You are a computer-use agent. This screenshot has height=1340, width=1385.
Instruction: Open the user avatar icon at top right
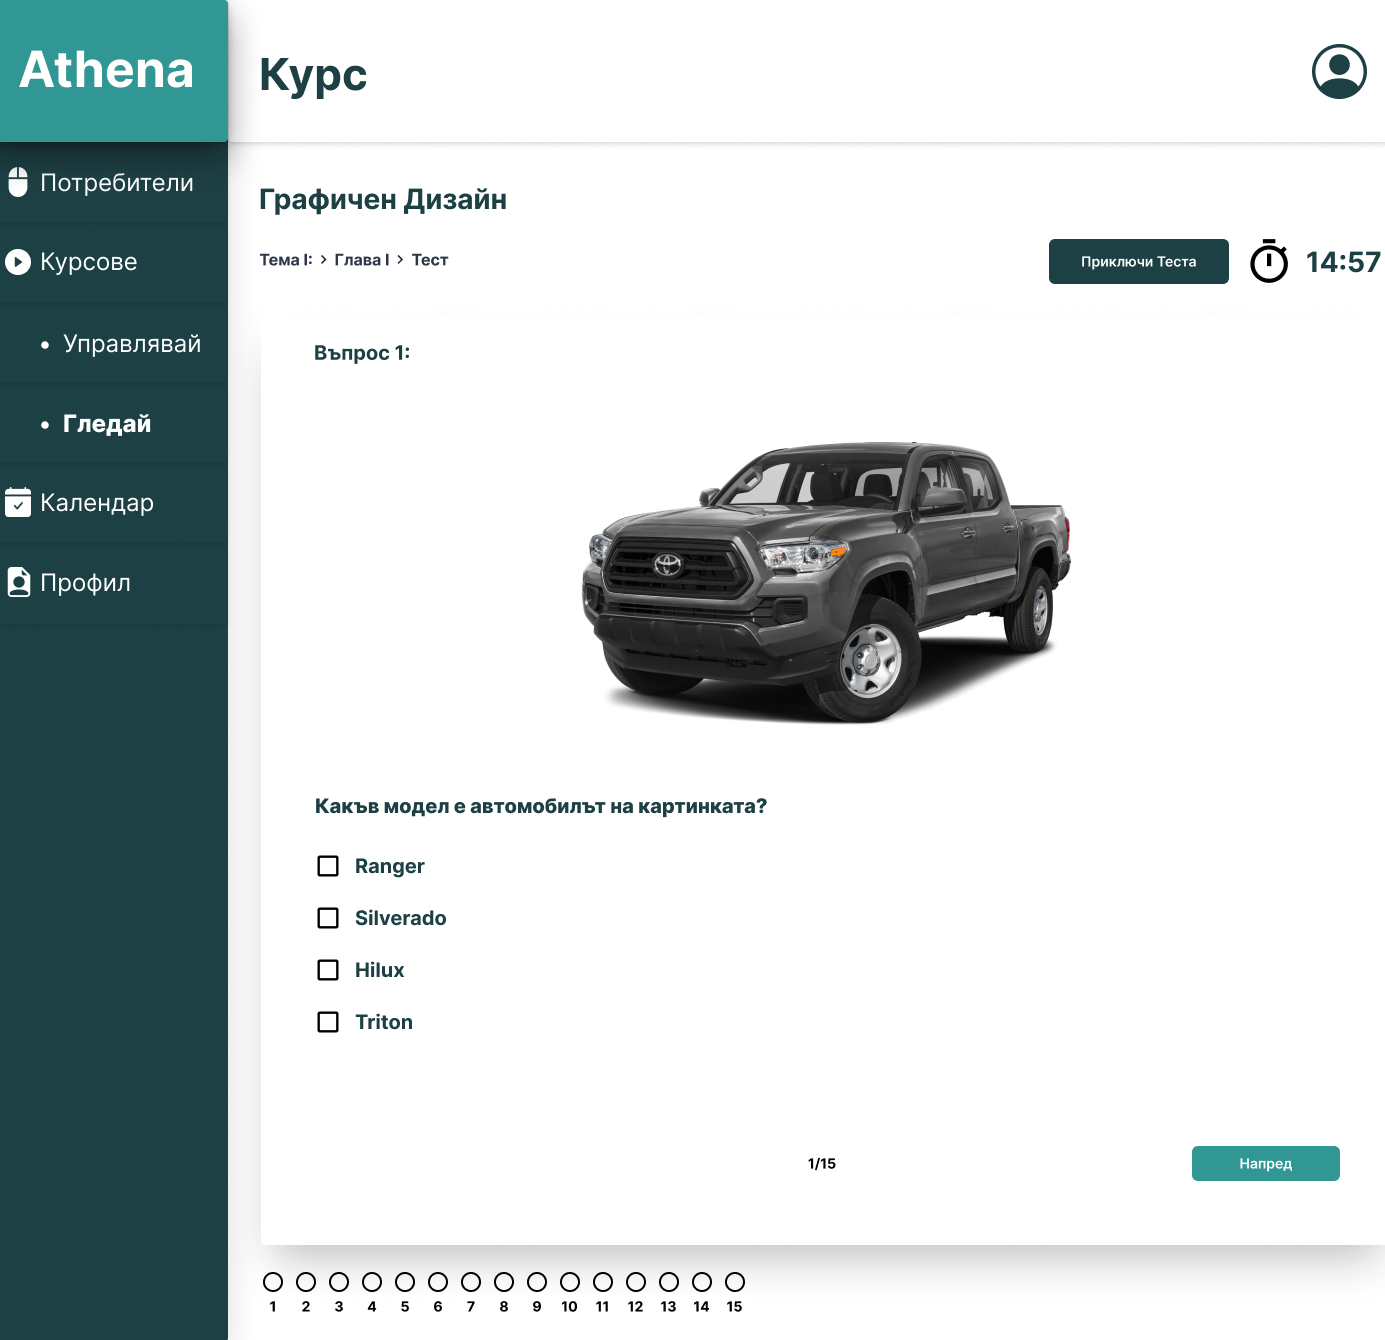(1341, 72)
